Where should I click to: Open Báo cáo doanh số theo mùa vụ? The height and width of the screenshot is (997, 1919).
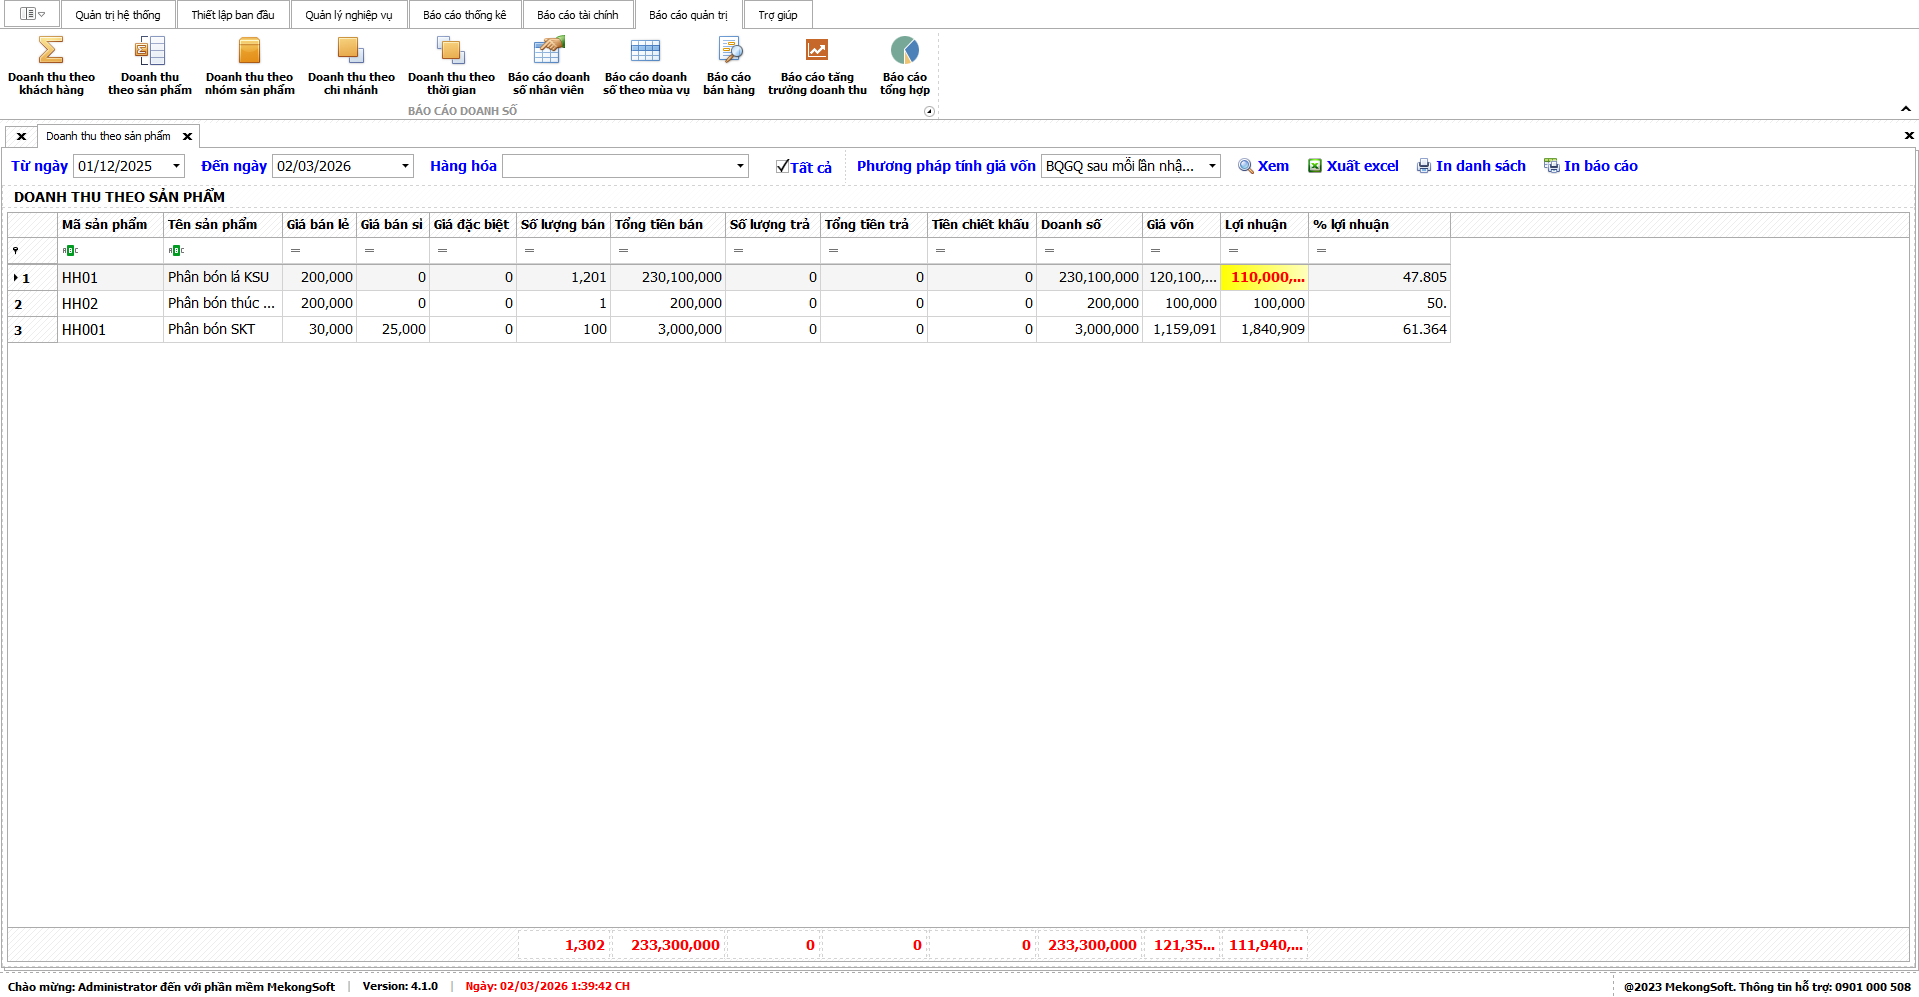tap(646, 66)
